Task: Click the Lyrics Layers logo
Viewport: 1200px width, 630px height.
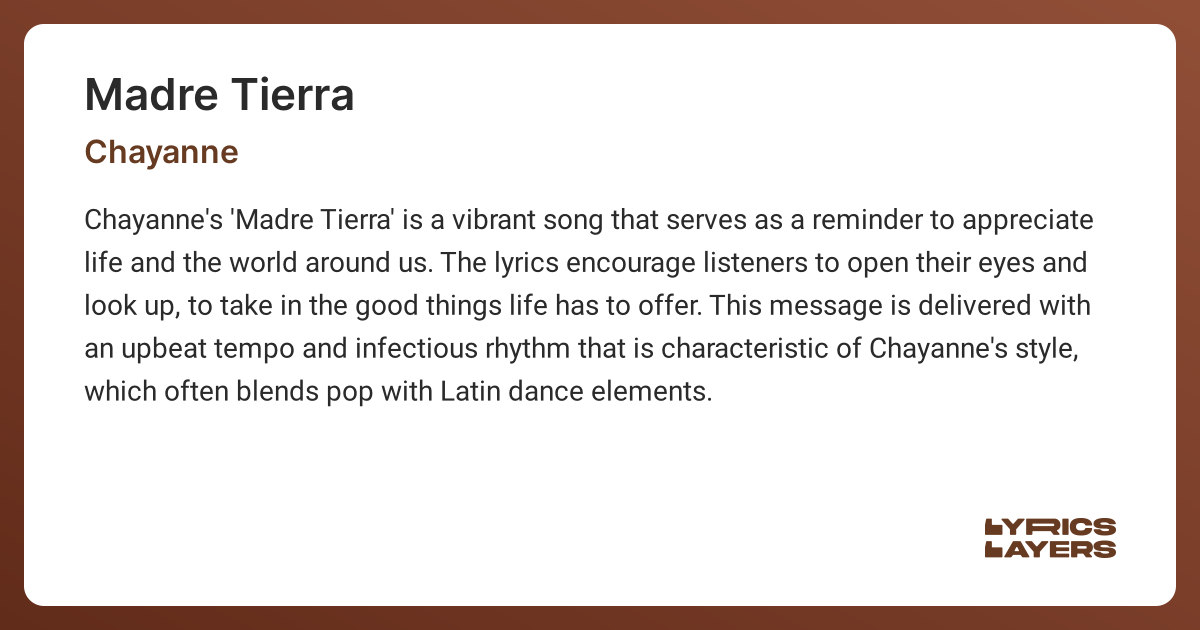Action: (1050, 538)
